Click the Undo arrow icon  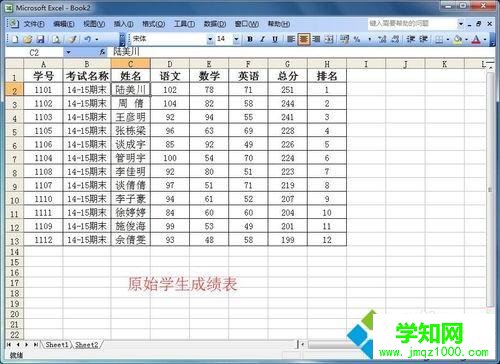point(87,39)
